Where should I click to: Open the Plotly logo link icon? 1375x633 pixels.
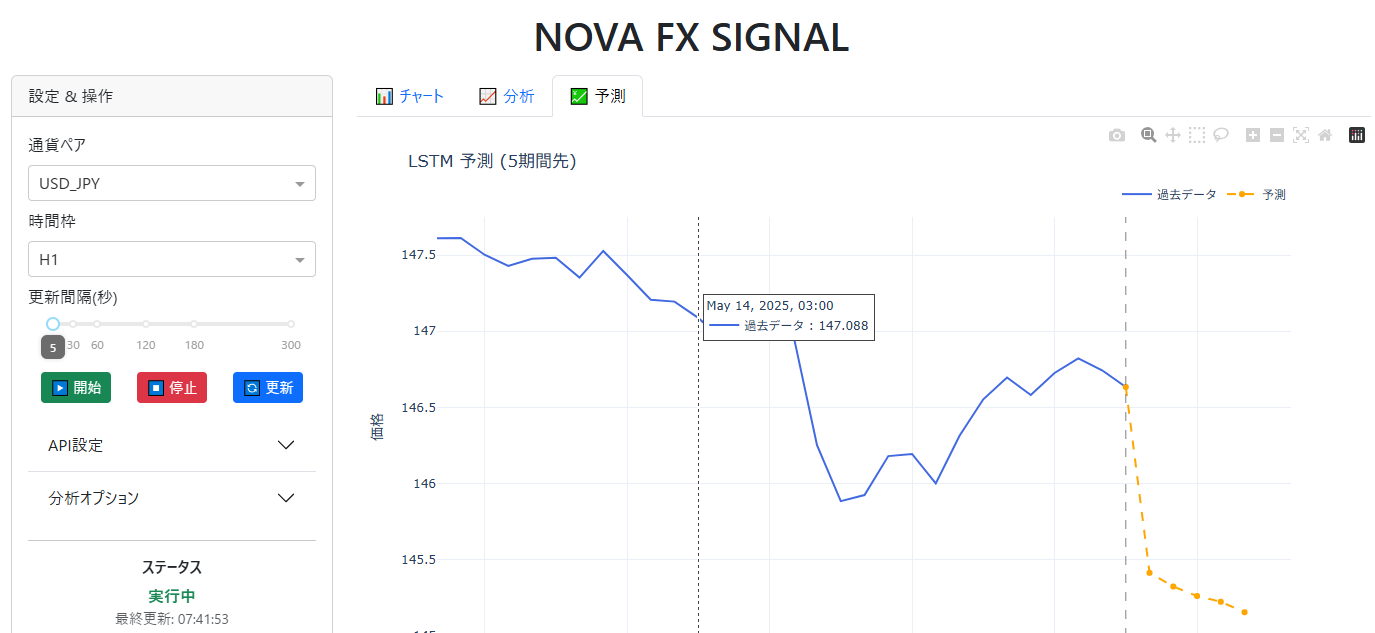pyautogui.click(x=1357, y=135)
